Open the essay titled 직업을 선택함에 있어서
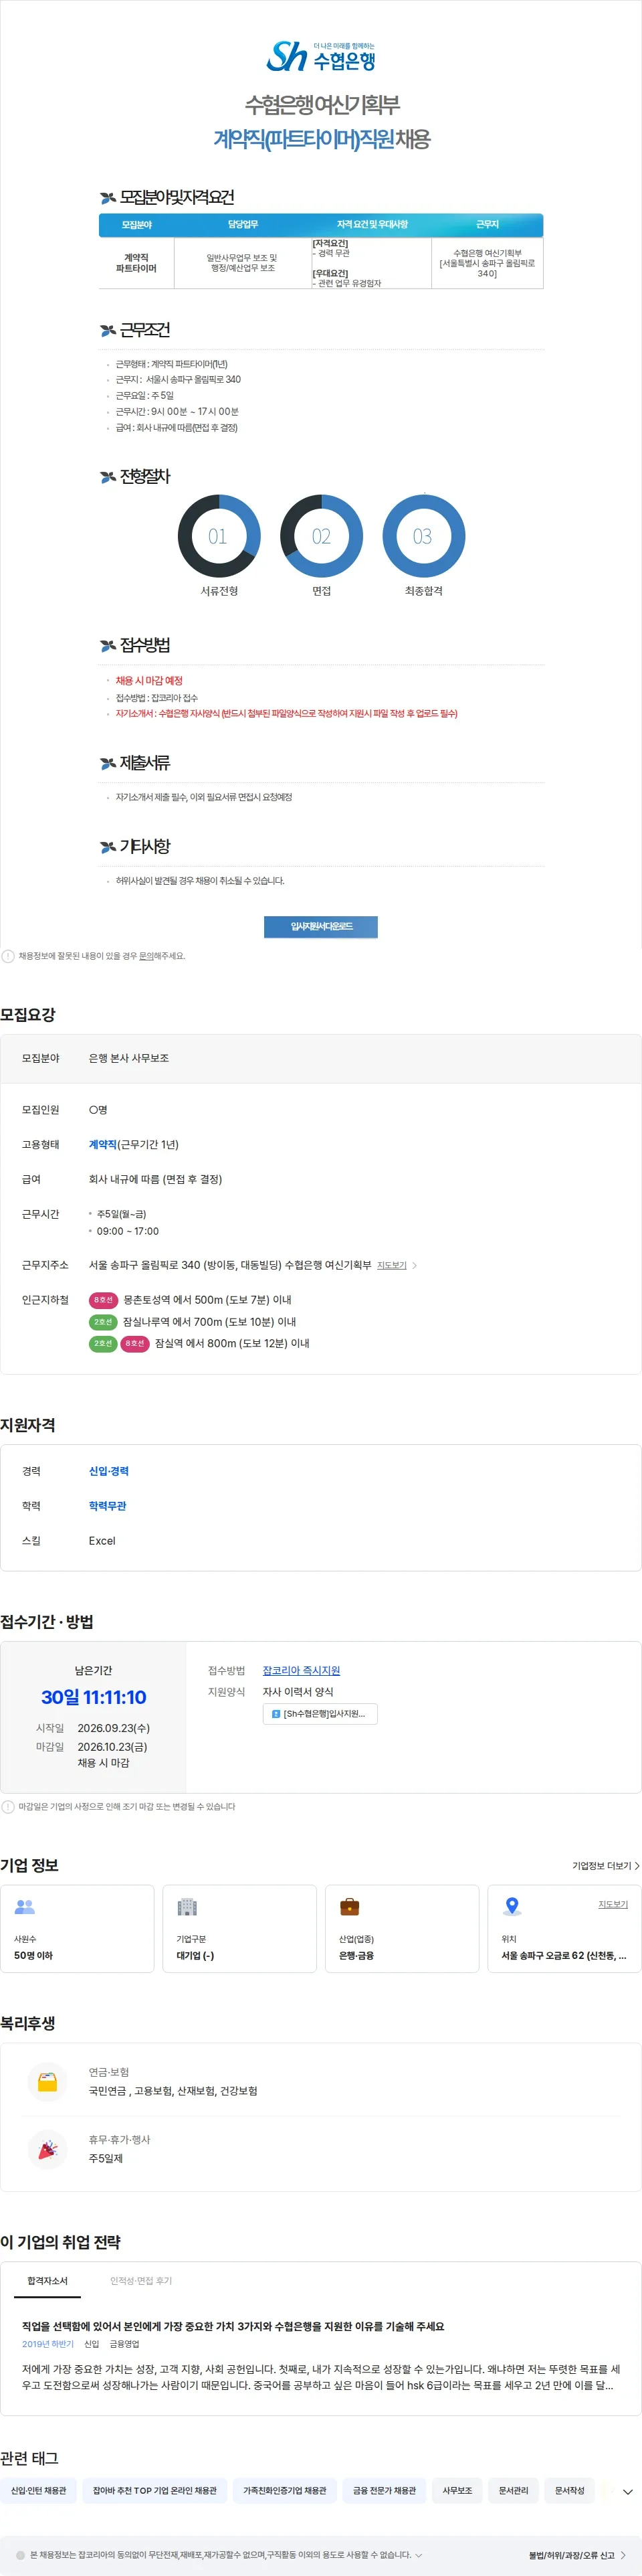Image resolution: width=642 pixels, height=2576 pixels. point(233,2326)
